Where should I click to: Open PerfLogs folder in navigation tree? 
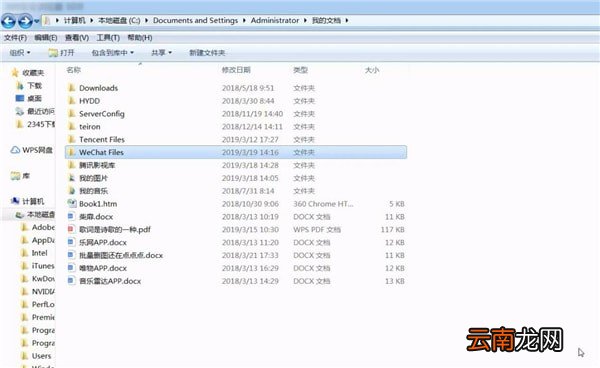(43, 304)
